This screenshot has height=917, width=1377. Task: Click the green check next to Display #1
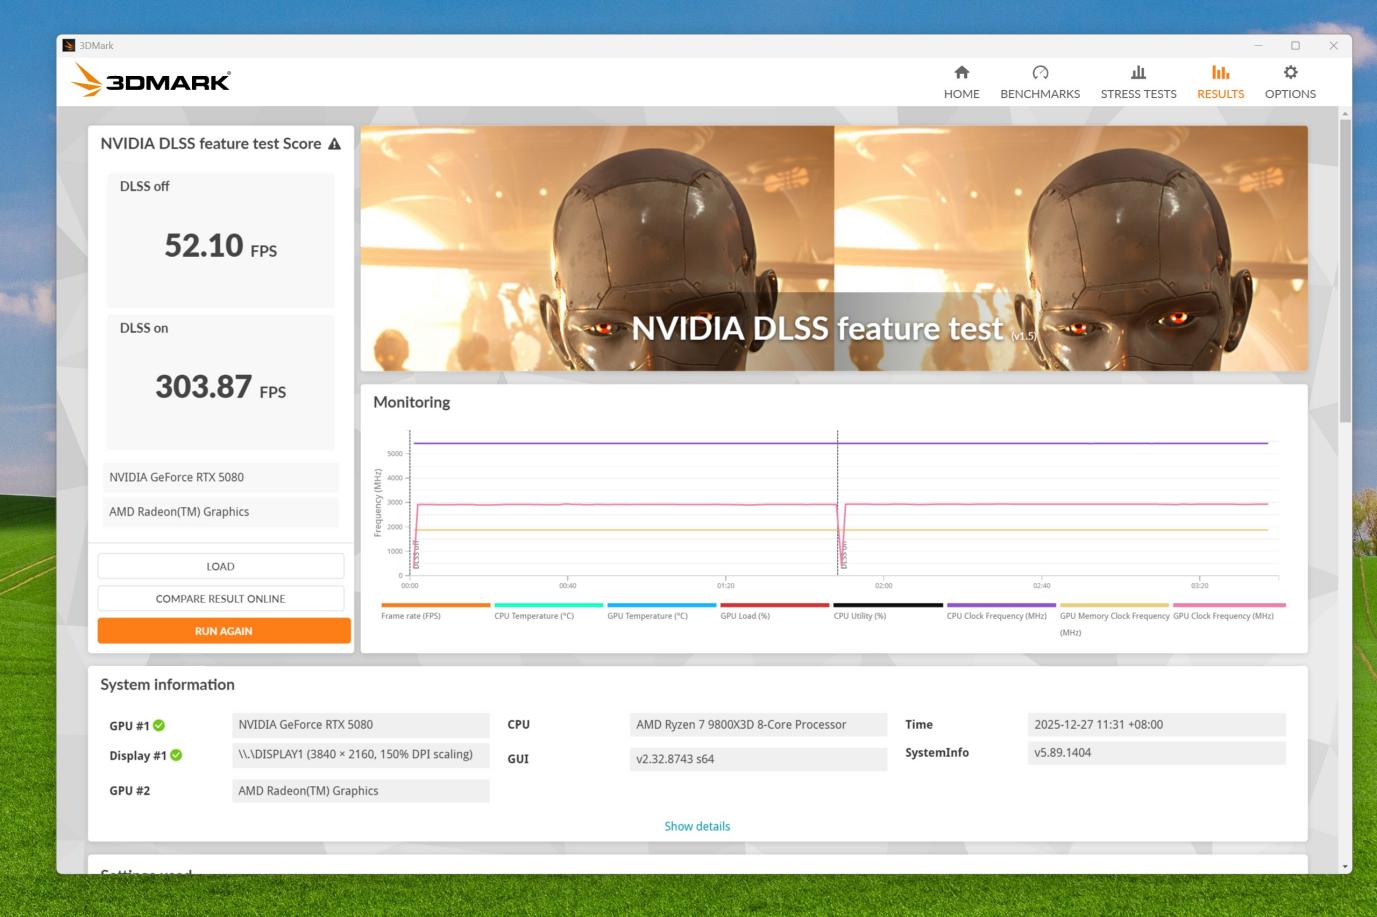point(176,756)
